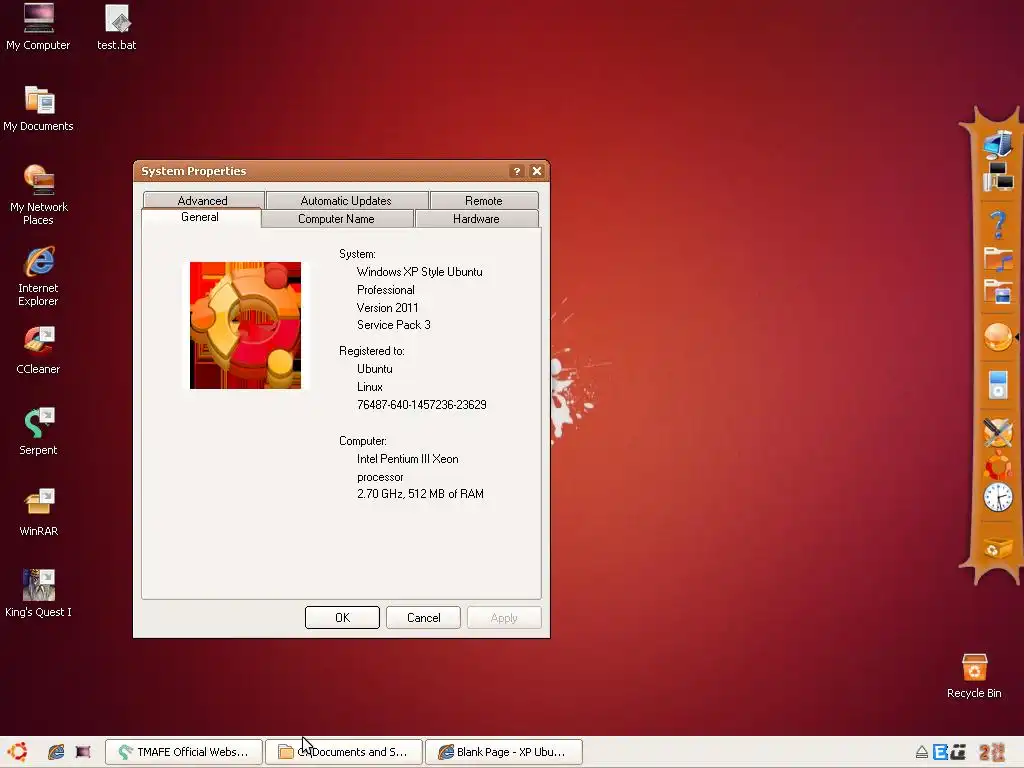
Task: Click the computer icon in side dock
Action: point(998,144)
